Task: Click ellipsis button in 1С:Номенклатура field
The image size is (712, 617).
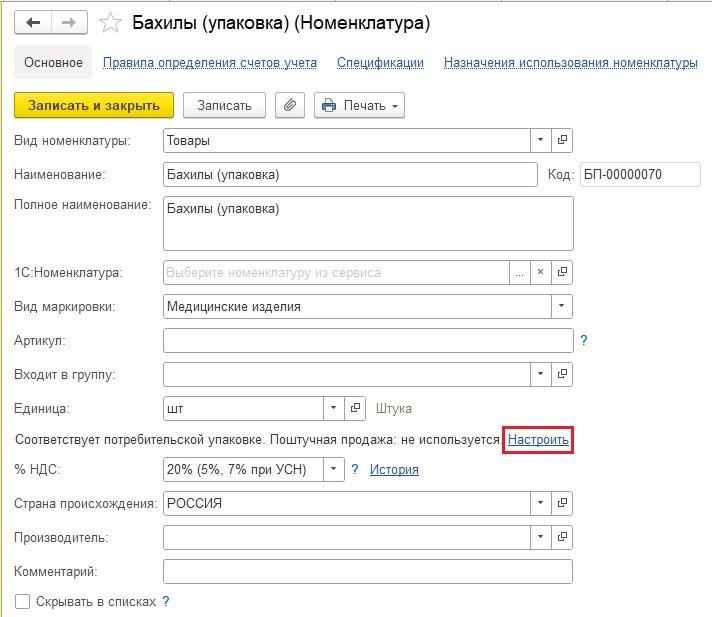Action: click(518, 272)
